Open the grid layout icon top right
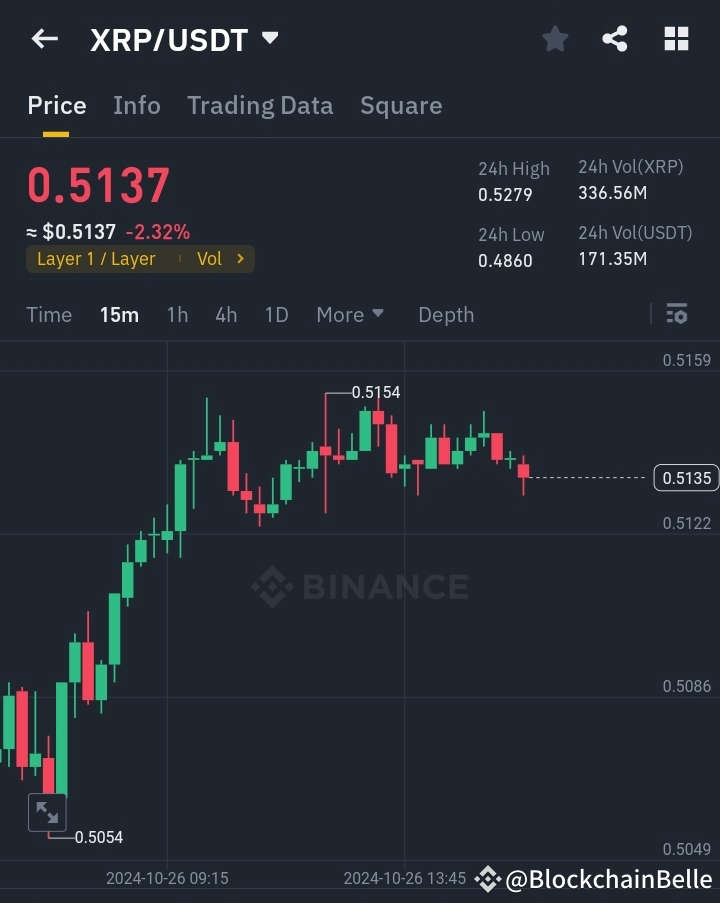Image resolution: width=720 pixels, height=903 pixels. pos(676,38)
